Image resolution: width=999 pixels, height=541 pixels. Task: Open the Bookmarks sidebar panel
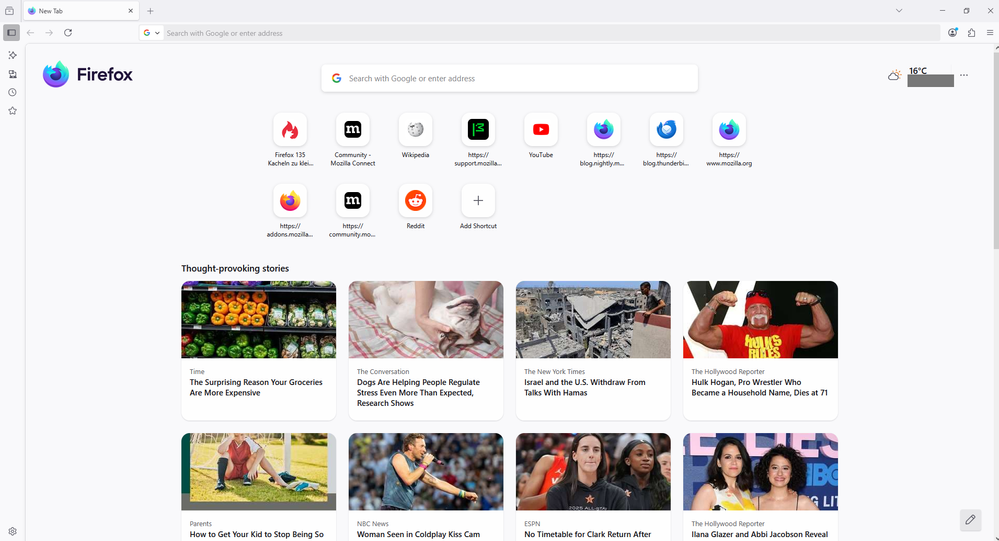[x=12, y=111]
